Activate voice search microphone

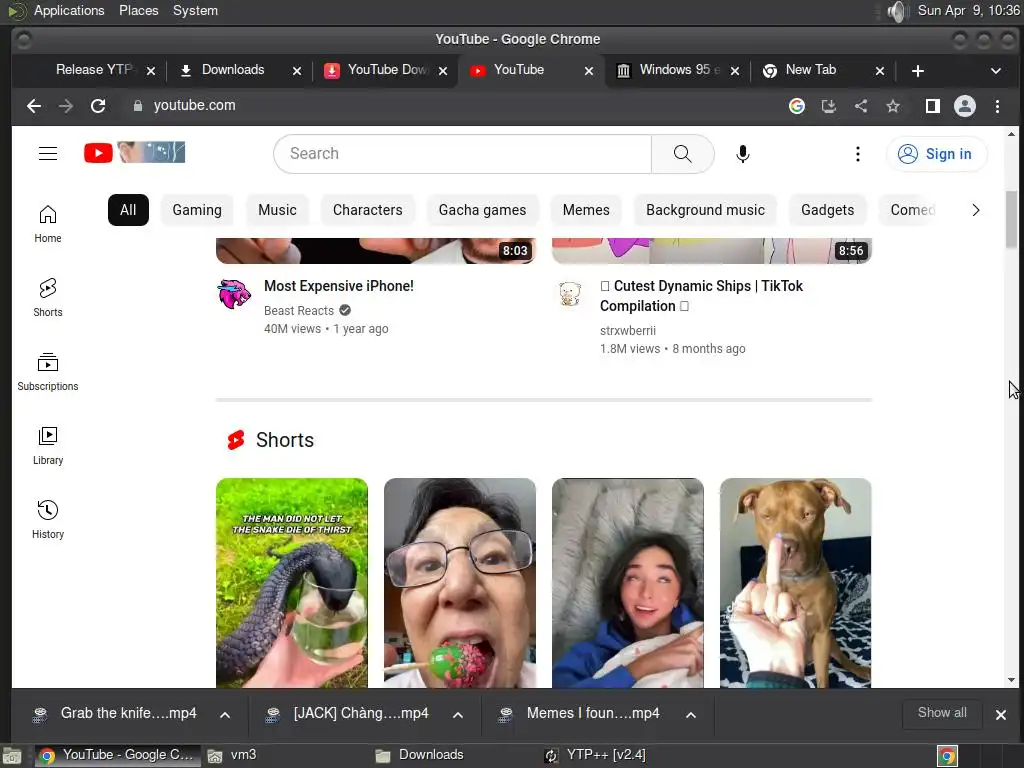click(x=743, y=153)
